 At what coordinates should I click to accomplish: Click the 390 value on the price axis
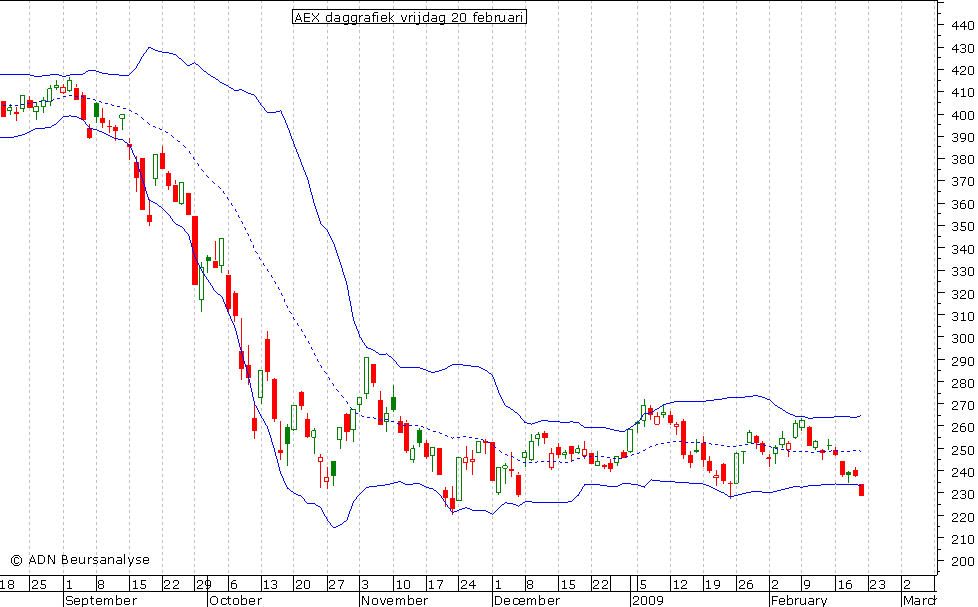(x=963, y=137)
